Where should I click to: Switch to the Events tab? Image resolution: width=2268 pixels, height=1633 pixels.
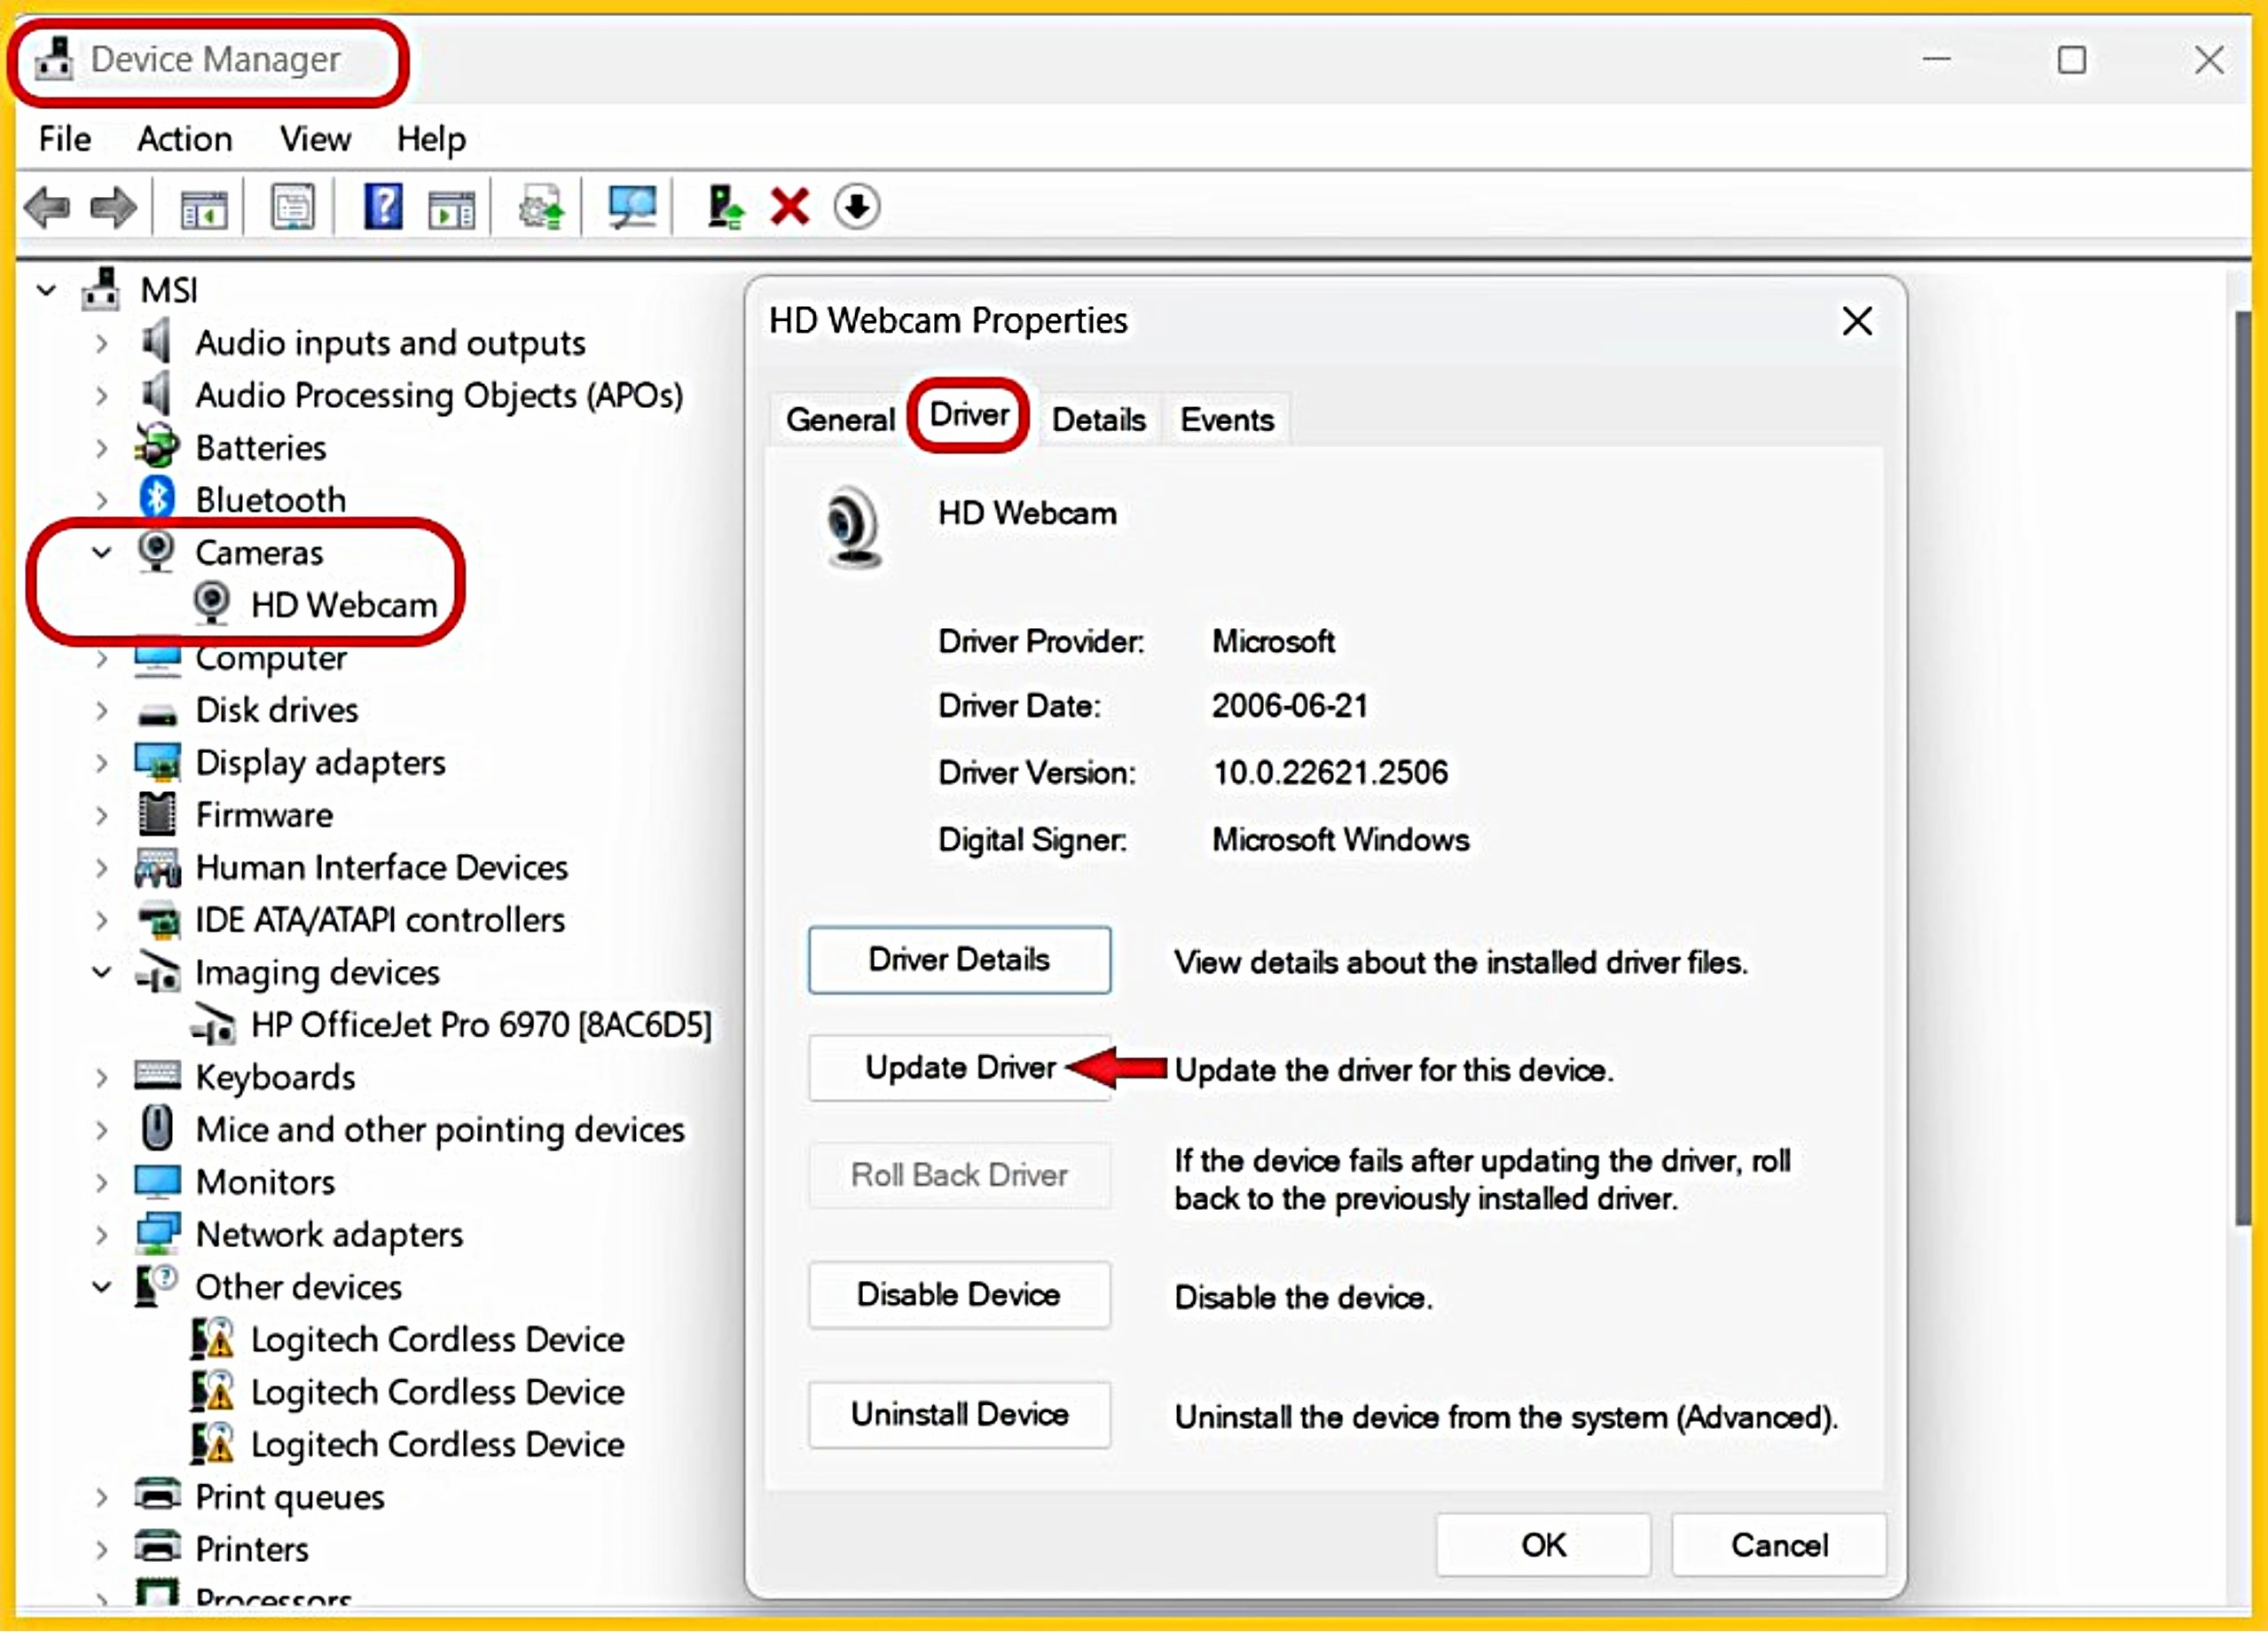(1226, 420)
